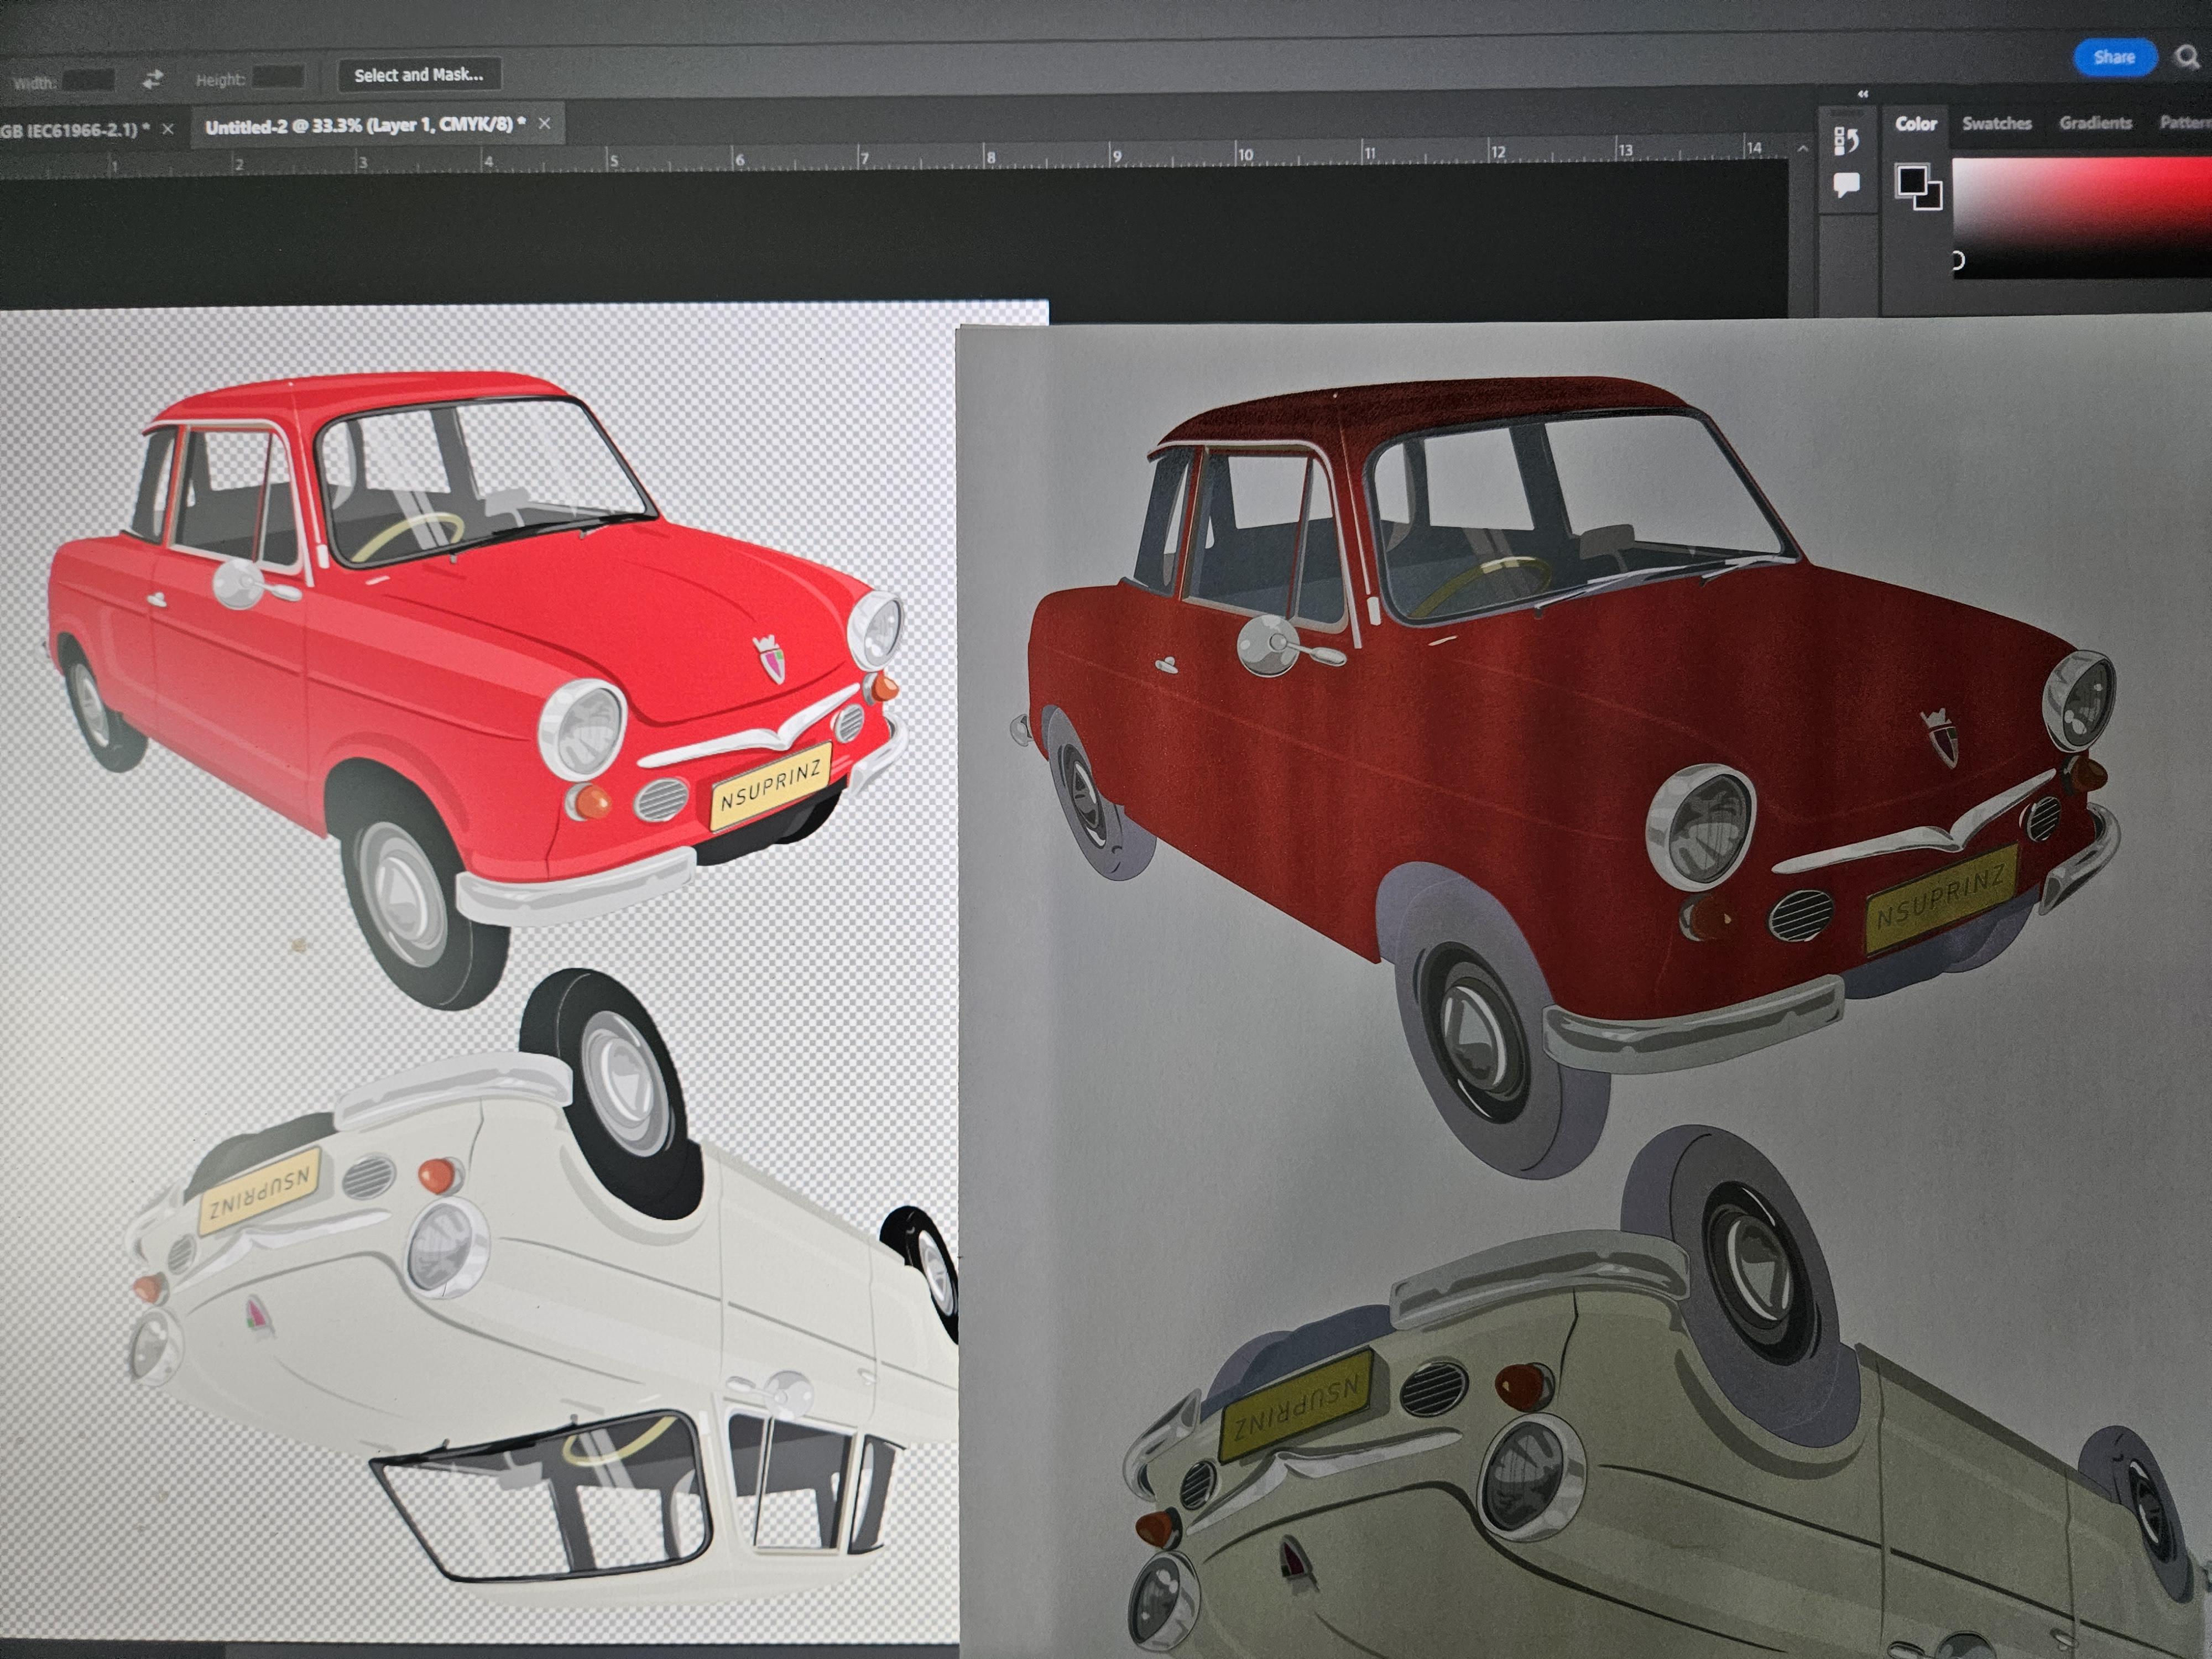Click the search magnifier icon
The height and width of the screenshot is (1659, 2212).
click(2187, 57)
